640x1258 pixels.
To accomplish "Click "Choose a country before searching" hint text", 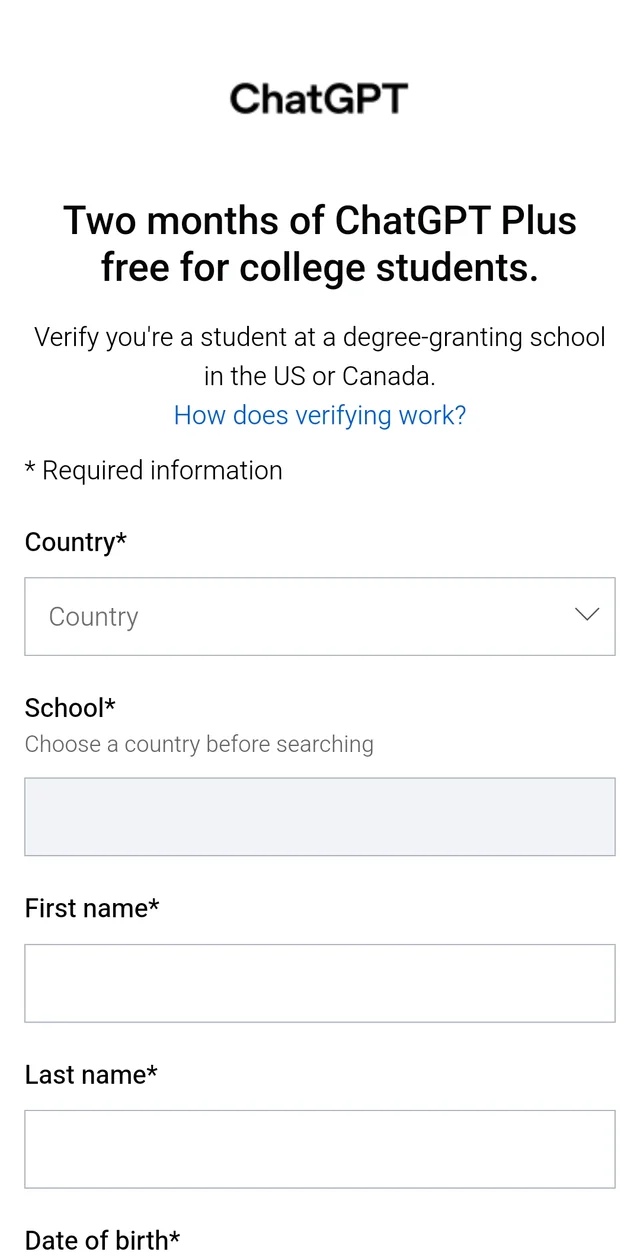I will (199, 744).
